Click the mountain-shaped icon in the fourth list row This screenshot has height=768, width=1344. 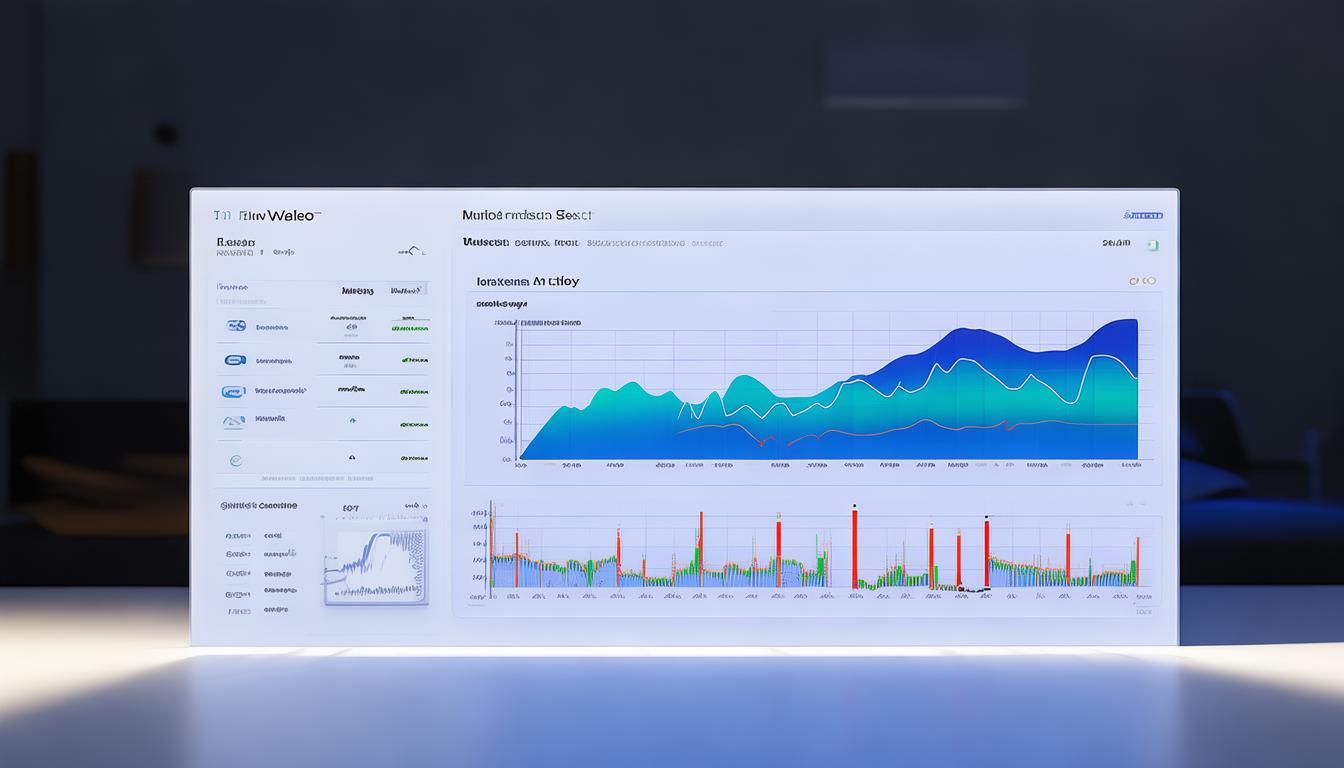[234, 422]
